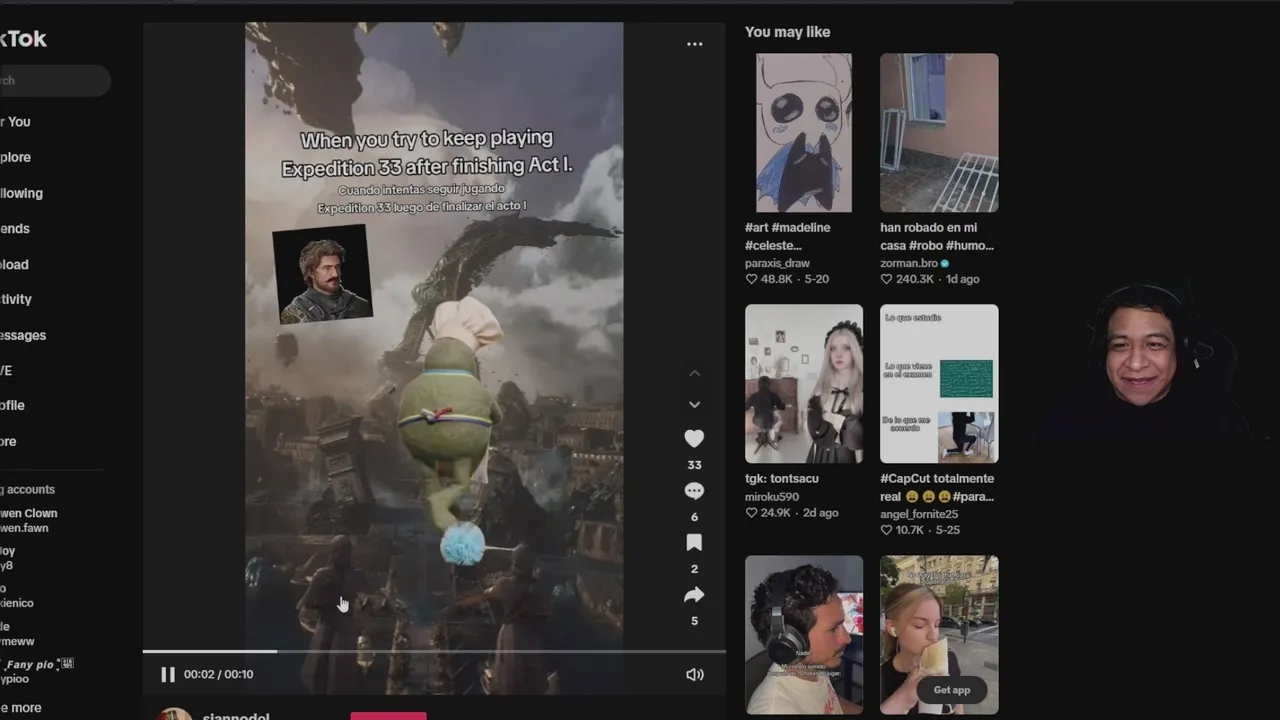Open the #art #madeline #celeste video thumbnail
This screenshot has height=720, width=1280.
(x=804, y=133)
